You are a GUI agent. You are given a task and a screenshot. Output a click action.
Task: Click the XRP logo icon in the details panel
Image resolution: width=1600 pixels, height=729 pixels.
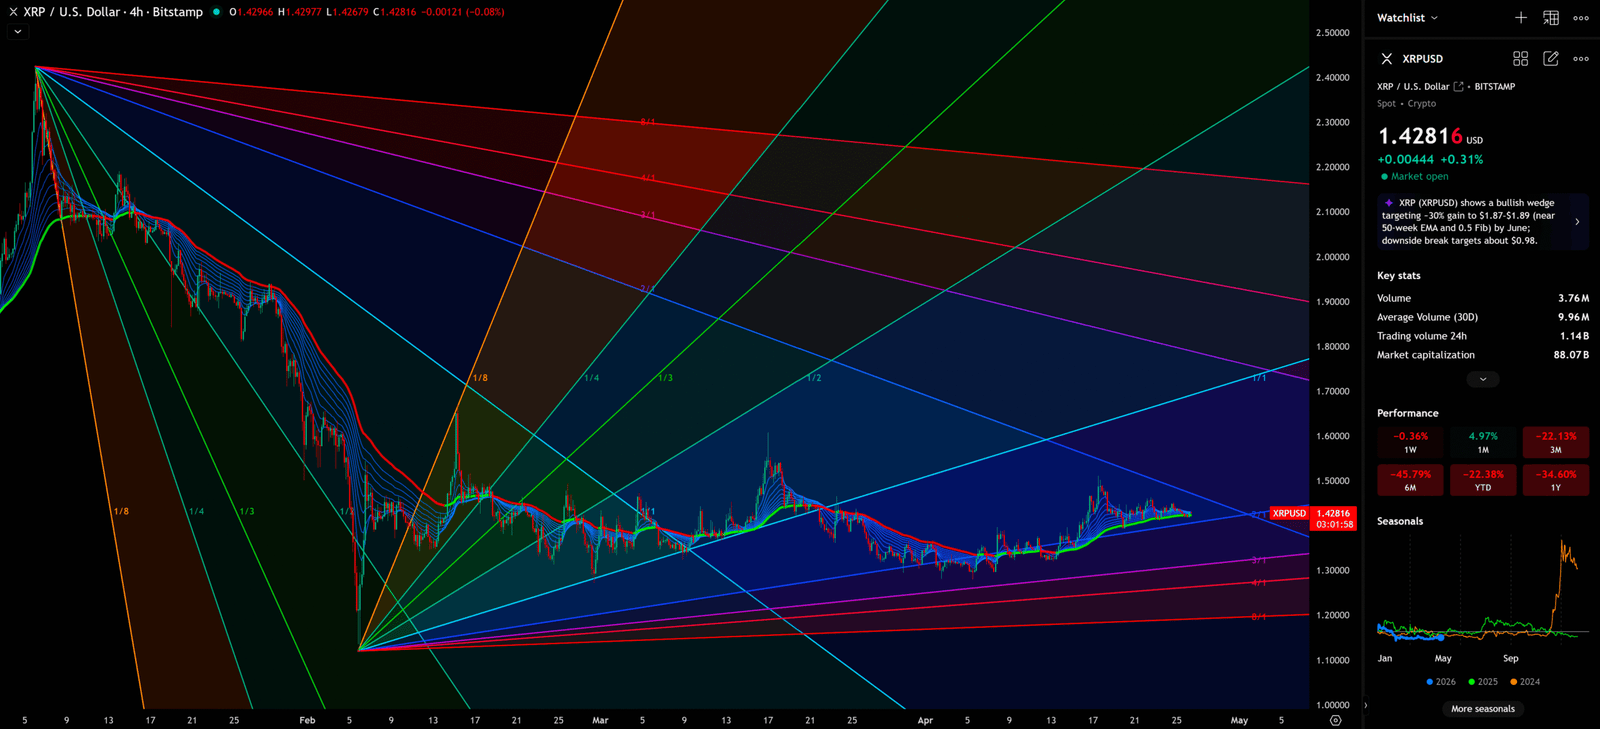1387,59
